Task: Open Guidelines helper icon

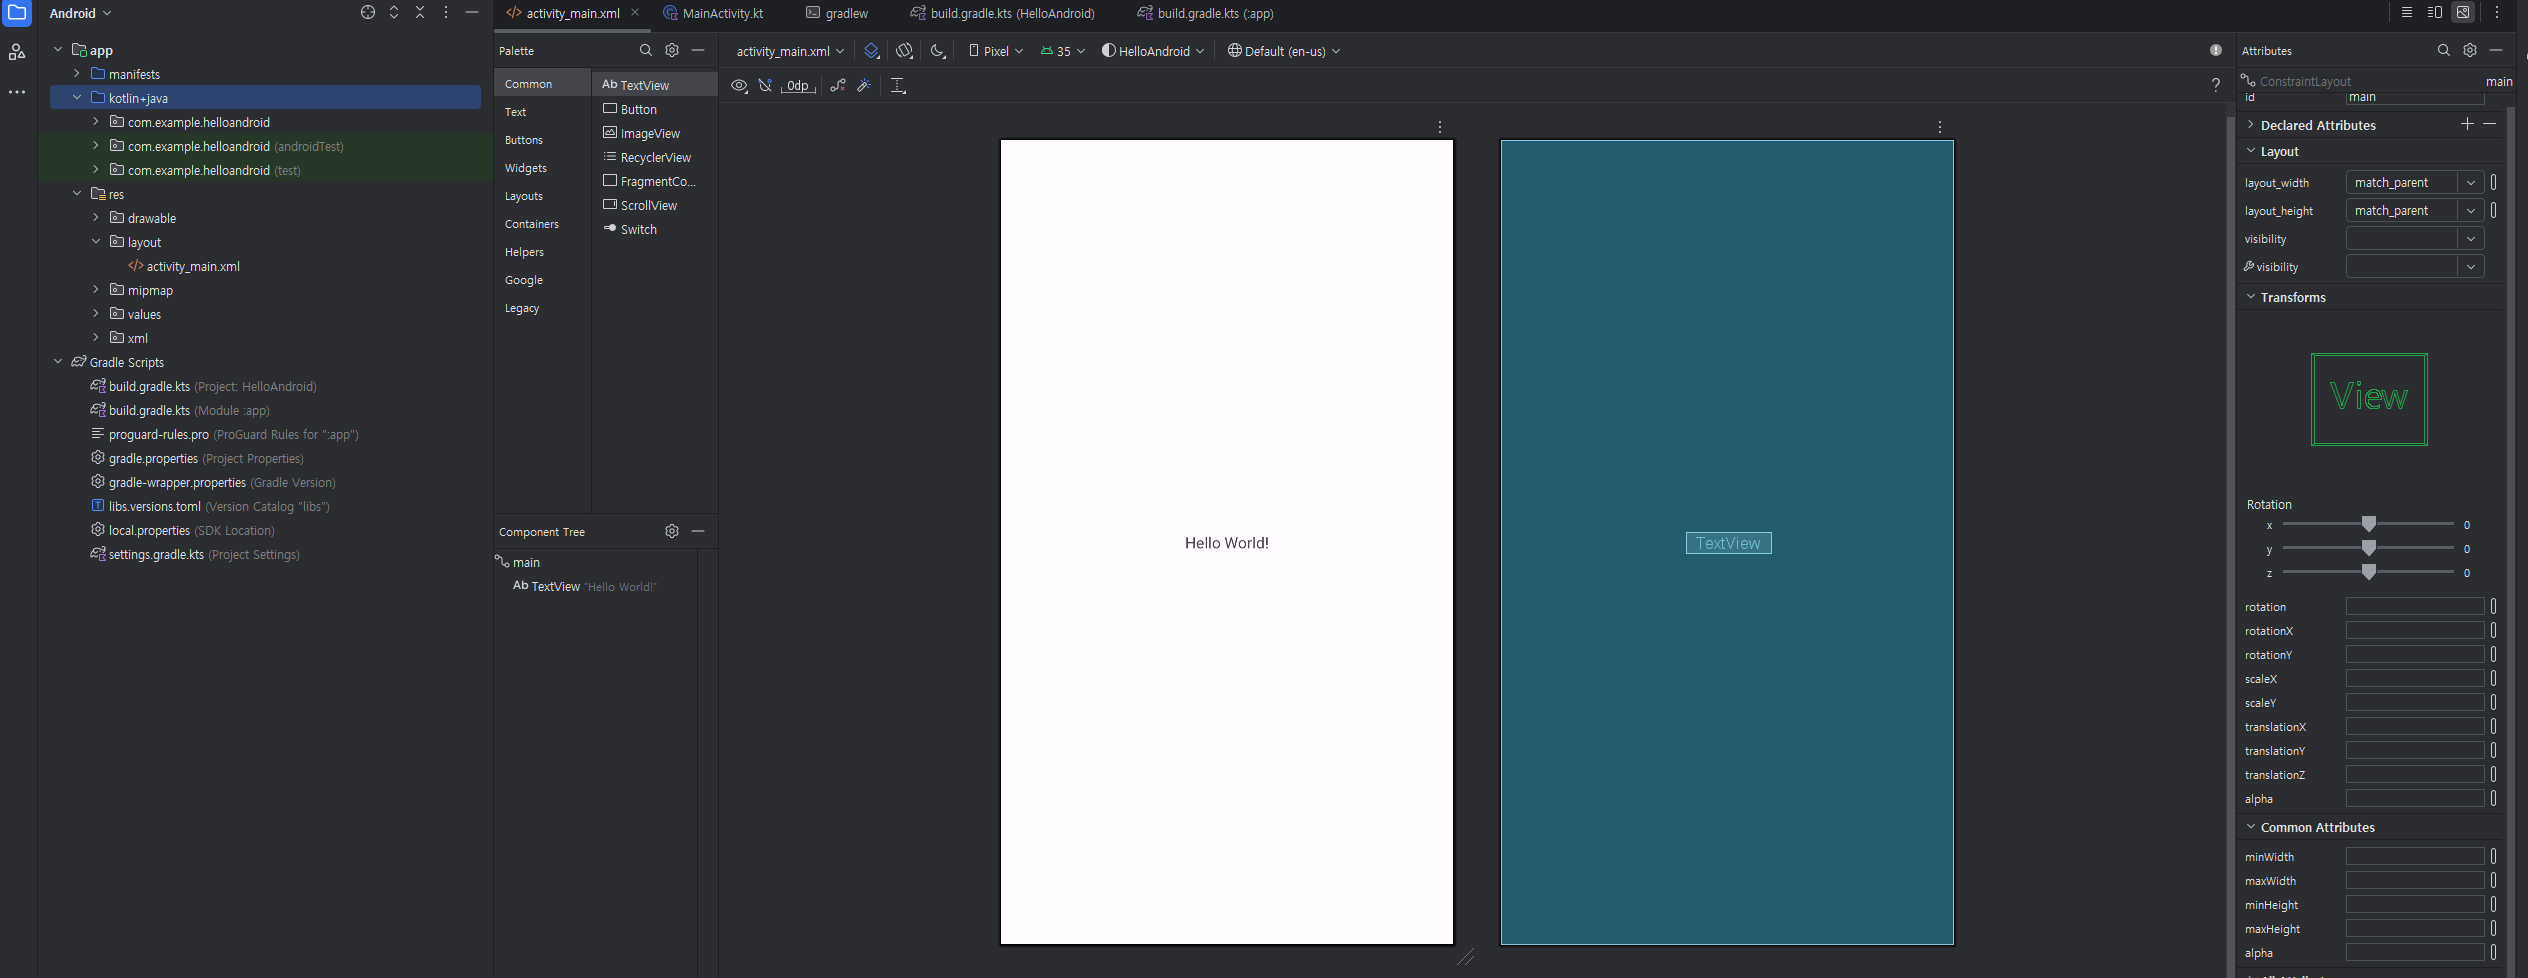Action: point(898,86)
